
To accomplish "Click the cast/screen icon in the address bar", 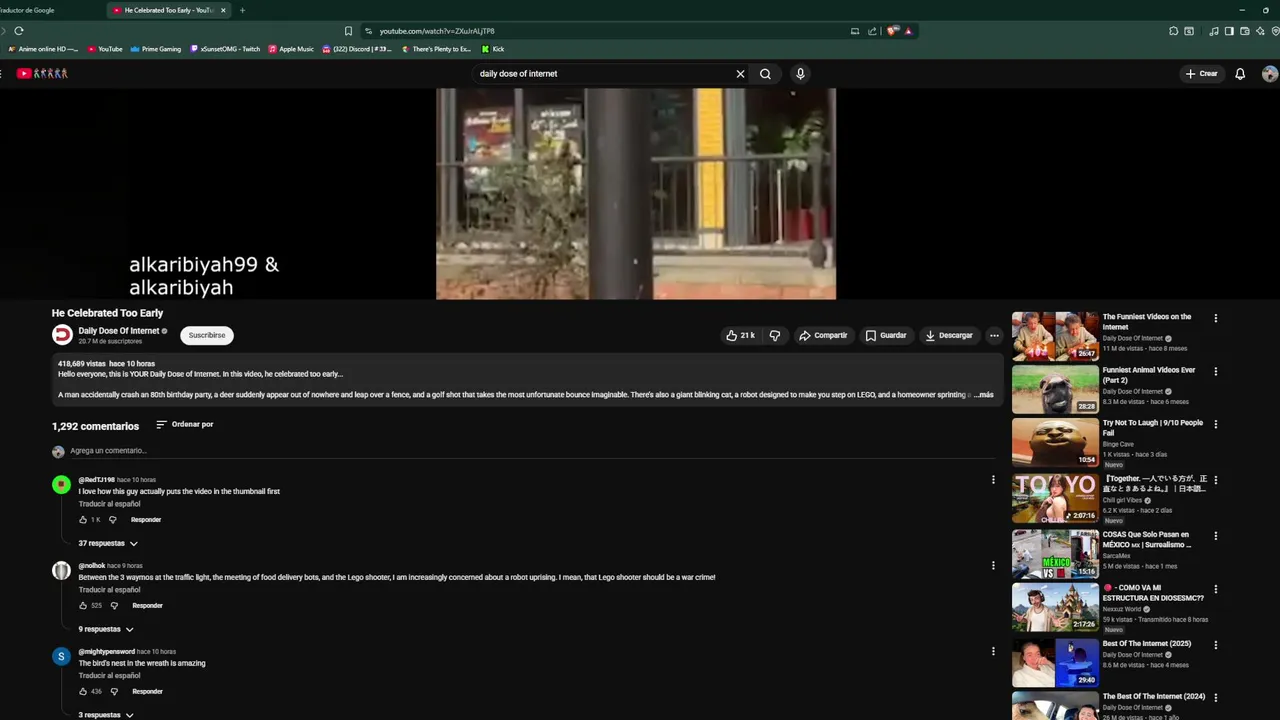I will 855,31.
